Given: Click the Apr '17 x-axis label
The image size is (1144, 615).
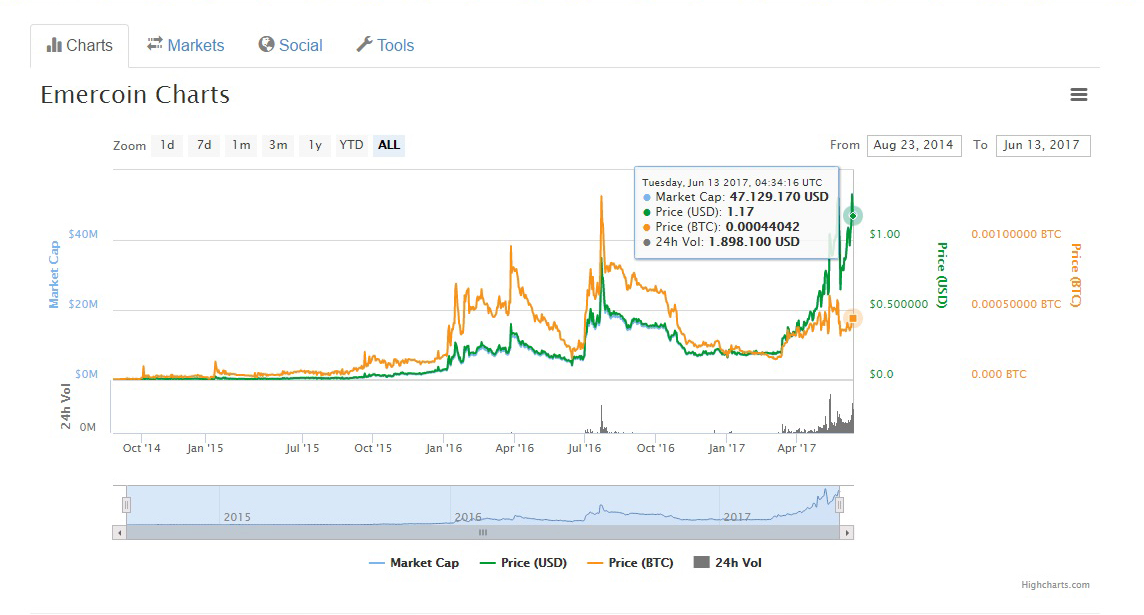Looking at the screenshot, I should click(797, 449).
